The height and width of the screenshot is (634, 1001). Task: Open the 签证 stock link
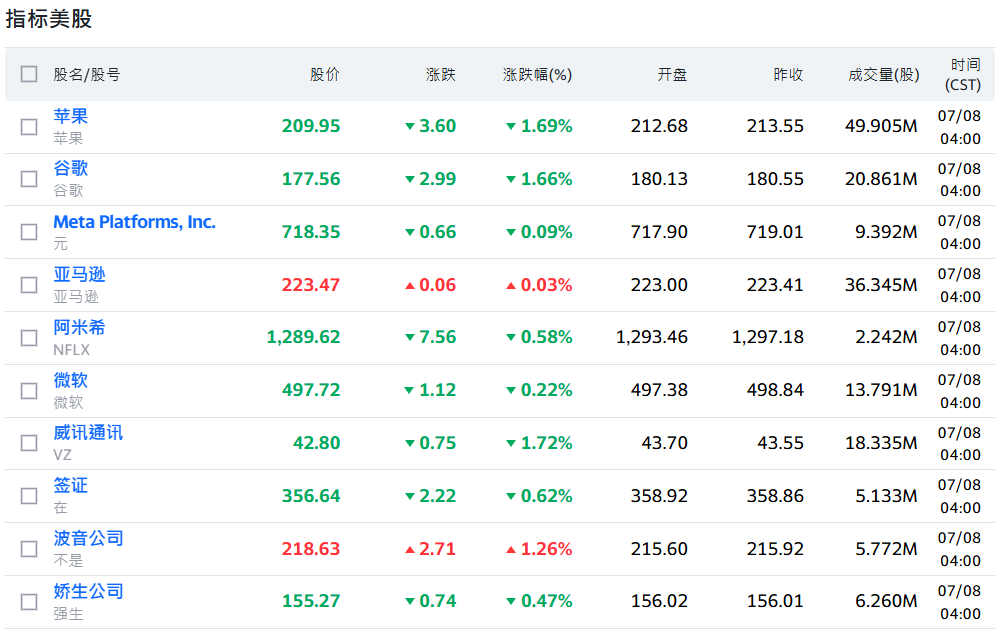[70, 486]
